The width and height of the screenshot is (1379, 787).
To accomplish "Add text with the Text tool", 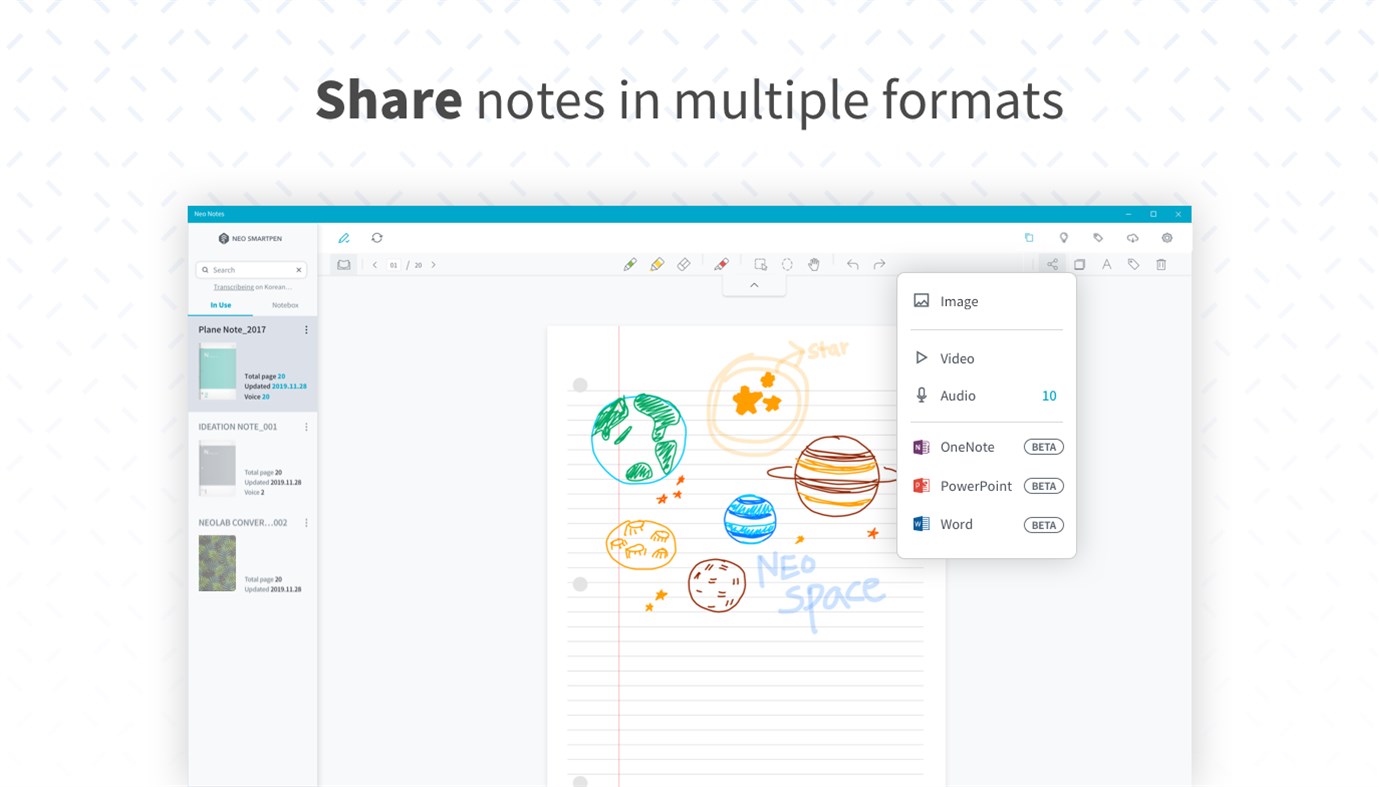I will (x=1106, y=263).
